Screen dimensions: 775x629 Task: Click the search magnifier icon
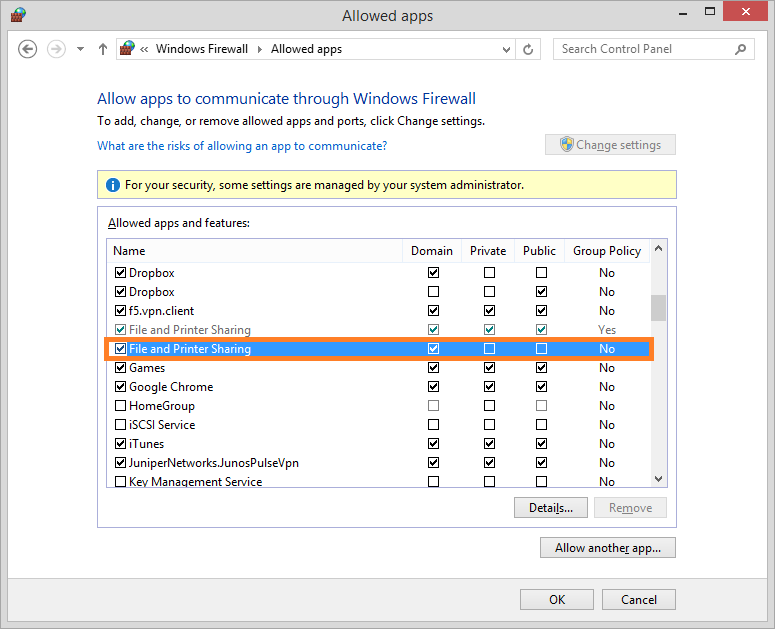740,49
